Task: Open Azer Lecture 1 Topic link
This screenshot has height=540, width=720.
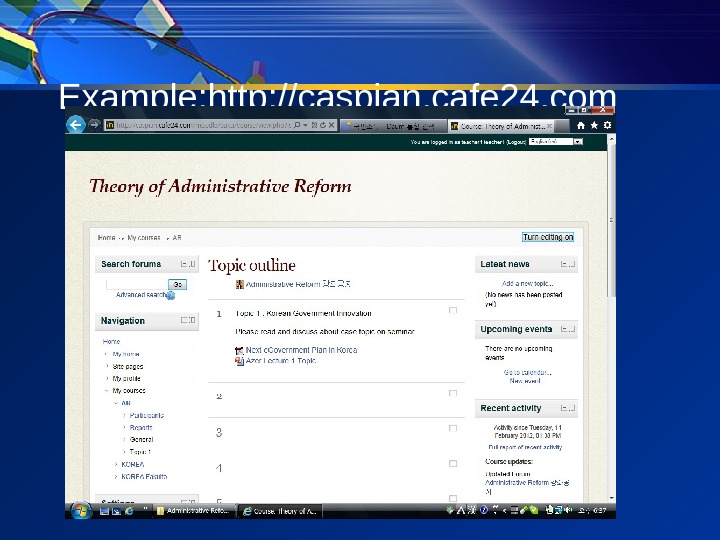Action: 281,361
